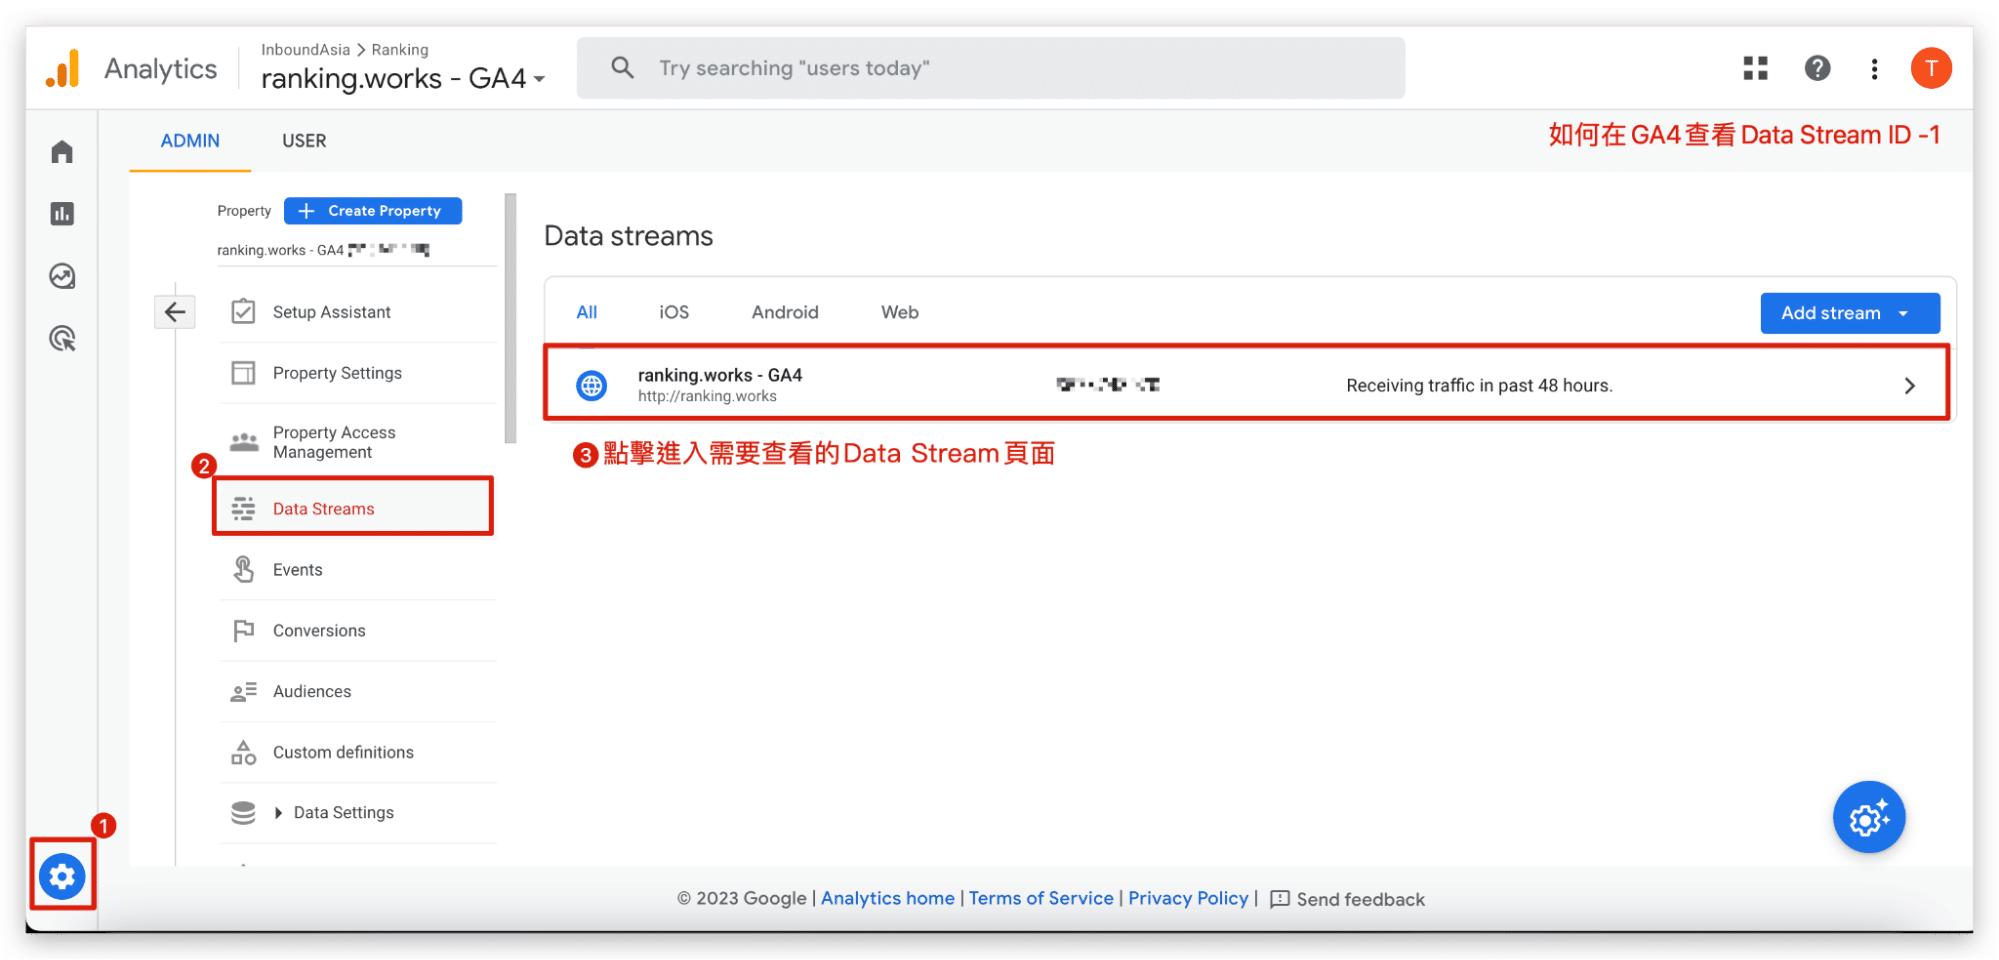Open the ranking.works - GA4 property selector dropdown
The image size is (1999, 960).
(402, 78)
